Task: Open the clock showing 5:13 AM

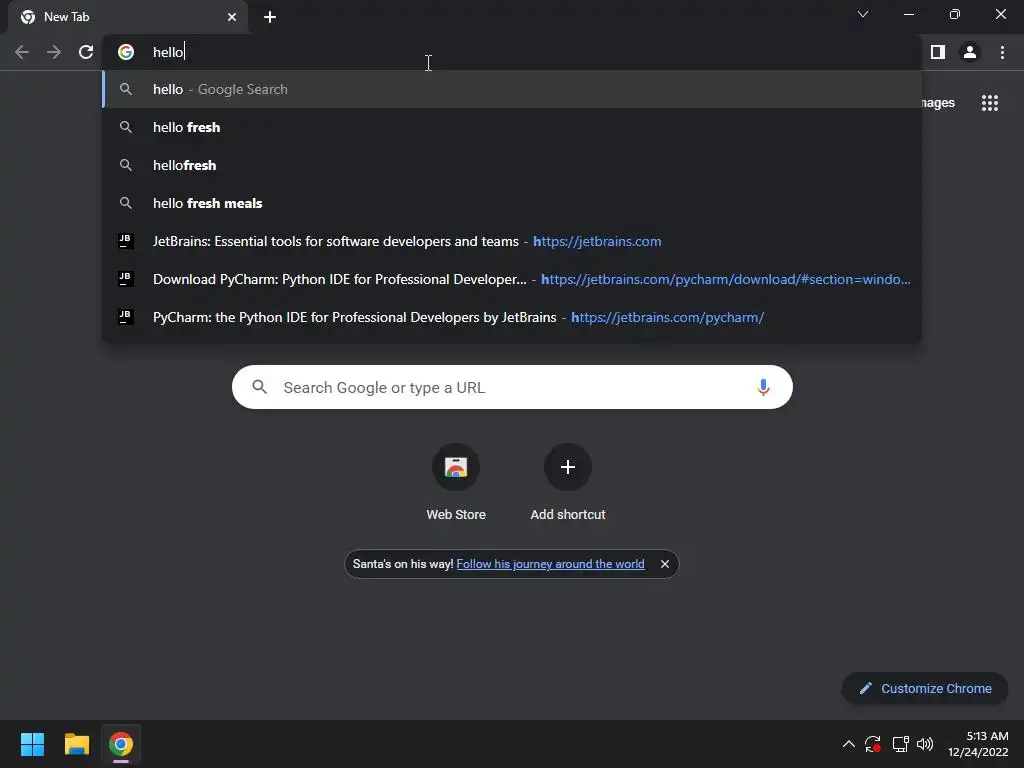Action: tap(978, 744)
